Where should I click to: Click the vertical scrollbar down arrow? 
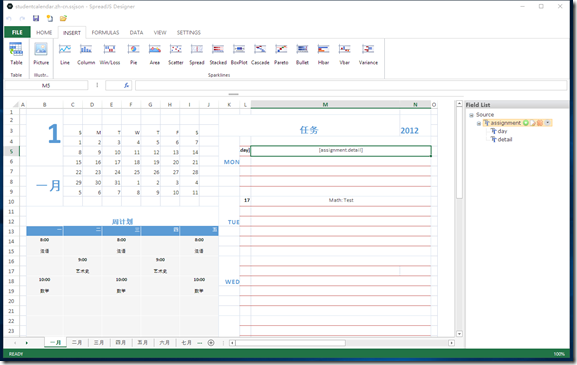coord(459,334)
